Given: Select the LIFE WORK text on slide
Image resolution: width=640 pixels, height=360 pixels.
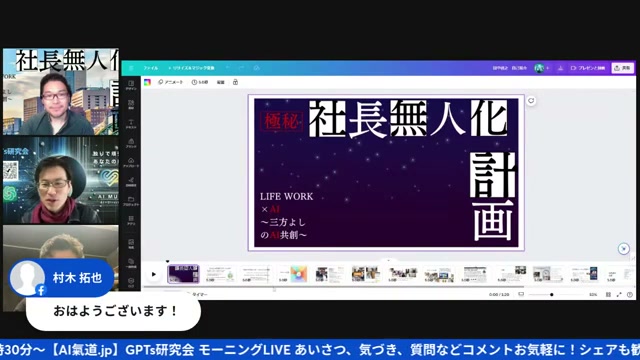Looking at the screenshot, I should tap(287, 196).
